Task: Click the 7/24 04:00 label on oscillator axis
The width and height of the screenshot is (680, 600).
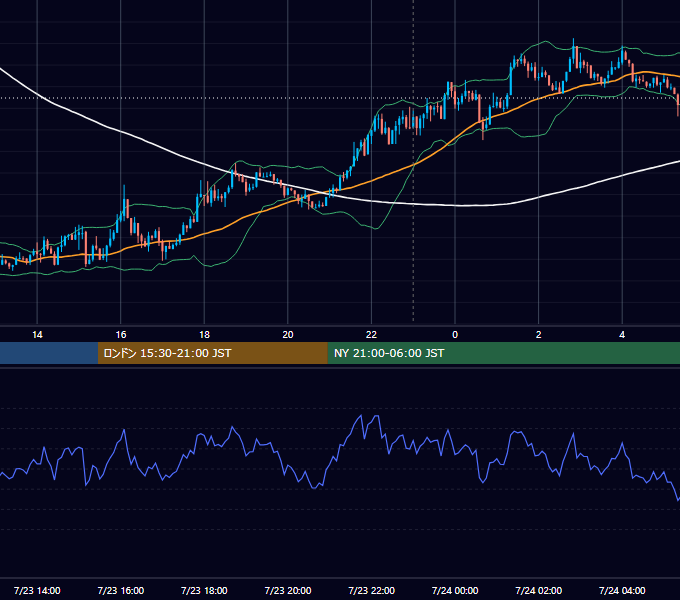Action: click(x=622, y=590)
